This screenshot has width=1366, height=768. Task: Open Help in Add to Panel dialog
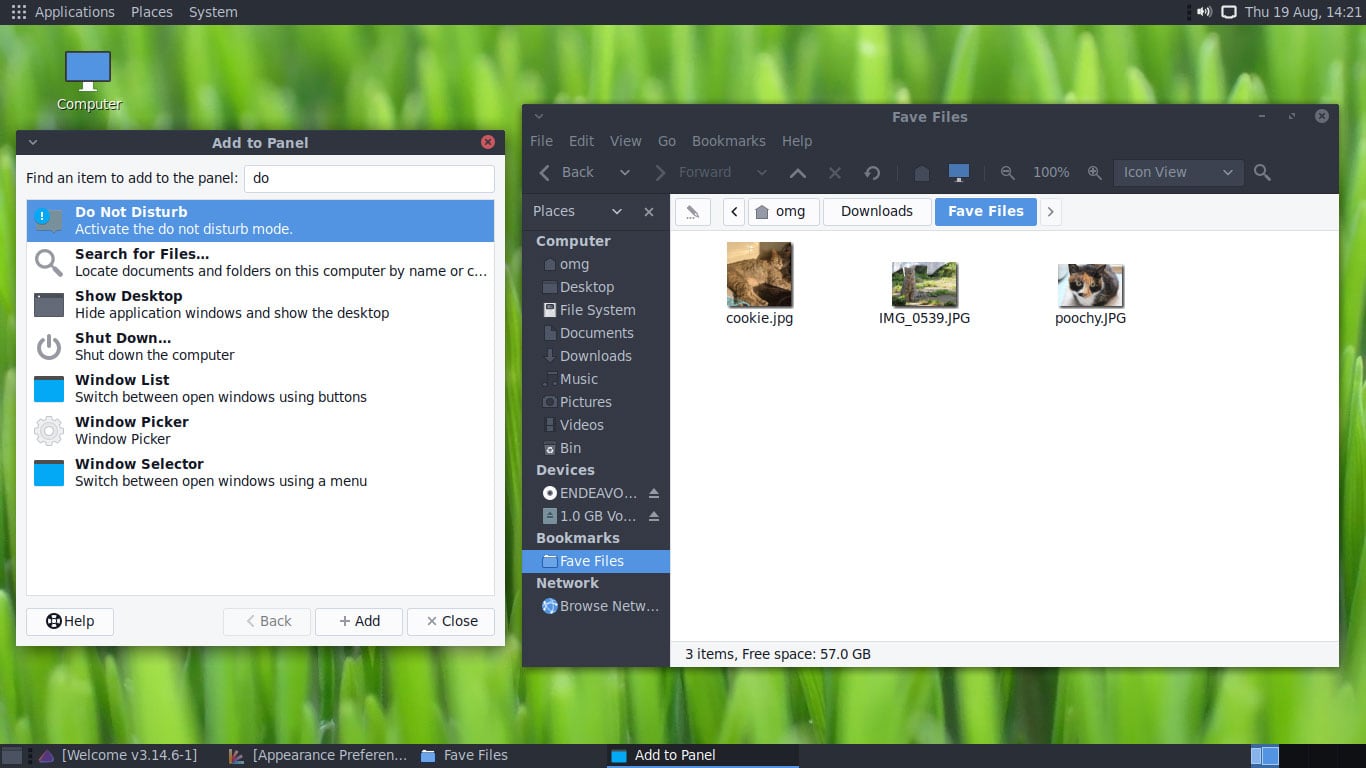click(69, 621)
